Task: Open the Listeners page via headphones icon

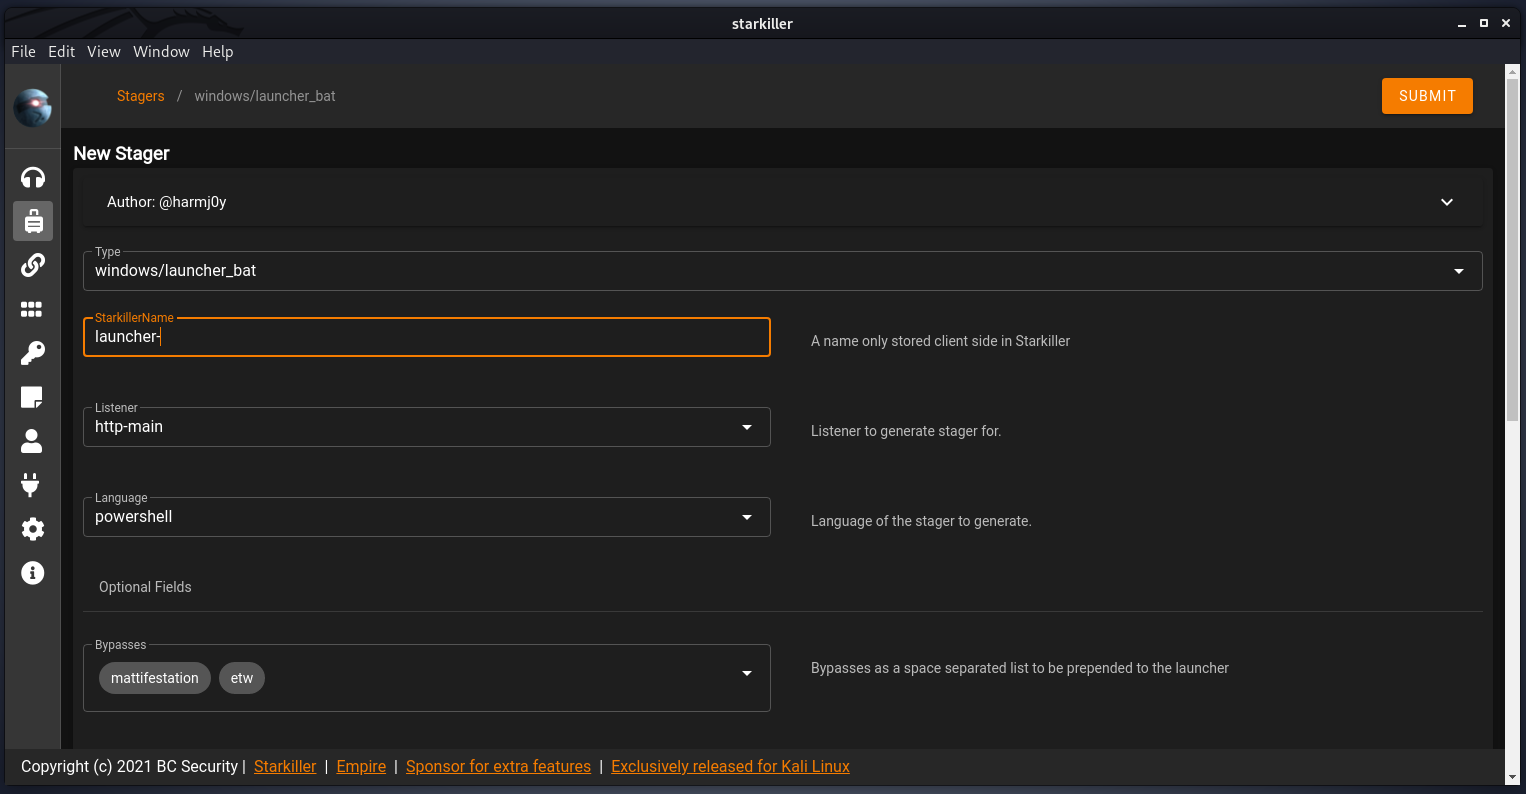Action: pyautogui.click(x=33, y=178)
